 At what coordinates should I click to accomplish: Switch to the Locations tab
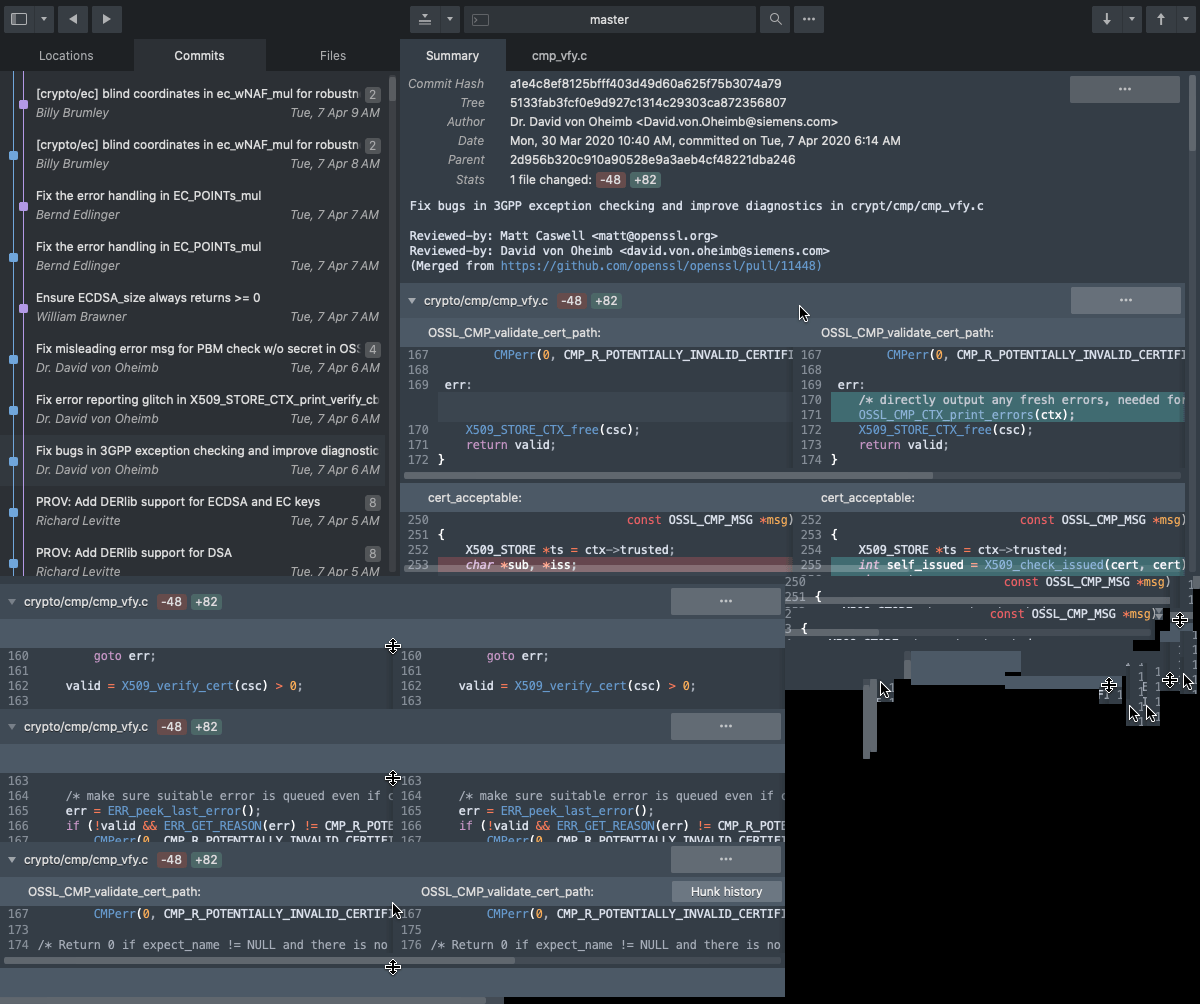66,56
